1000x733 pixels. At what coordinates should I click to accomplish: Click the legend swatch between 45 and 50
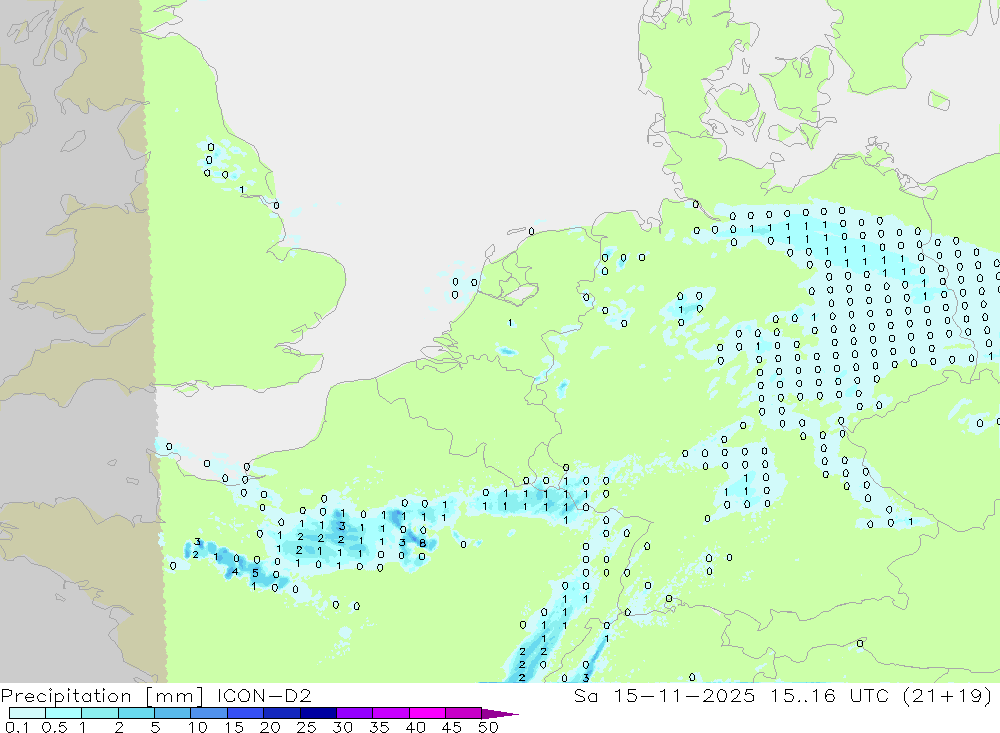[x=463, y=713]
